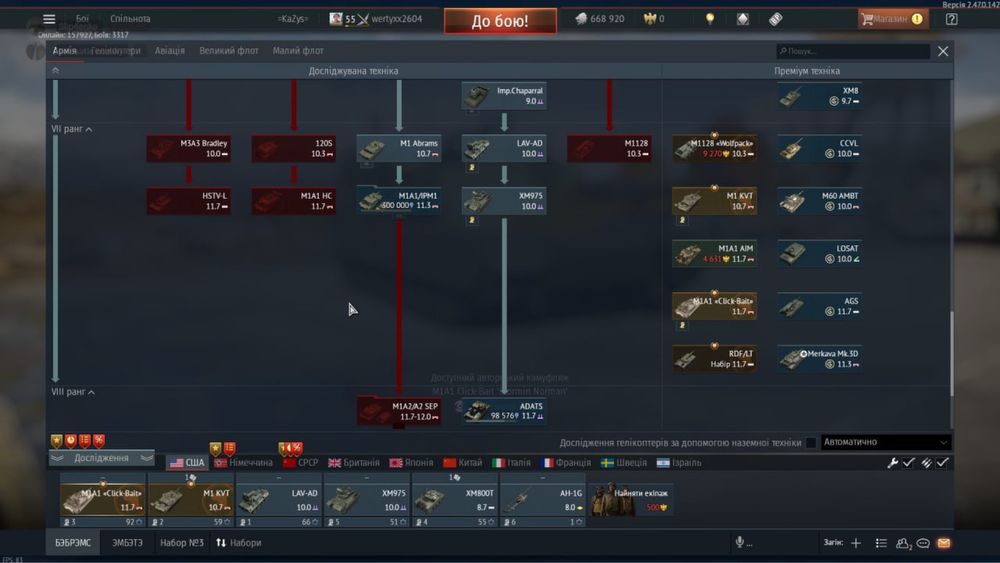1000x563 pixels.
Task: Open the mail envelope icon
Action: pos(944,543)
